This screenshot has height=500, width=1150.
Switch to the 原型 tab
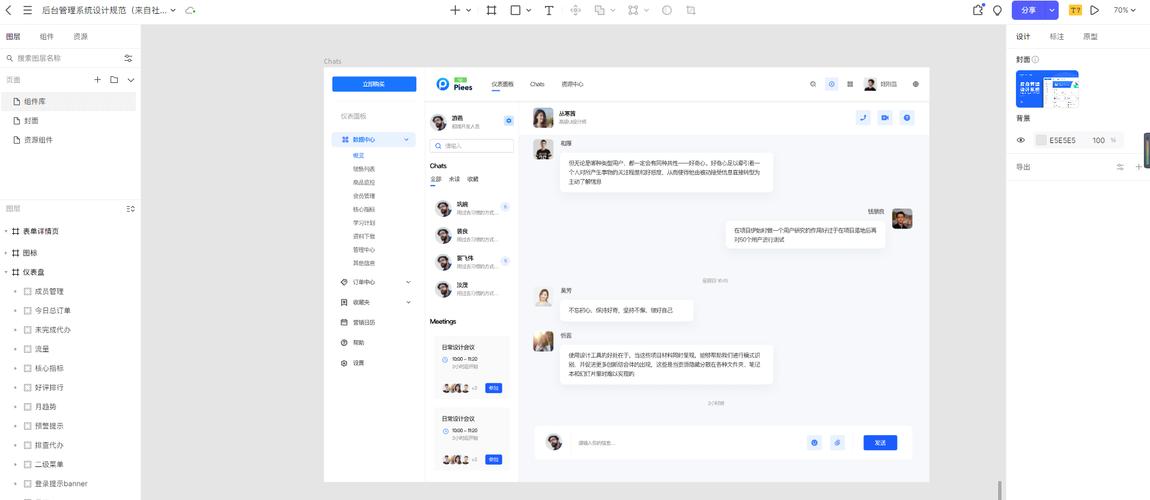click(1091, 37)
